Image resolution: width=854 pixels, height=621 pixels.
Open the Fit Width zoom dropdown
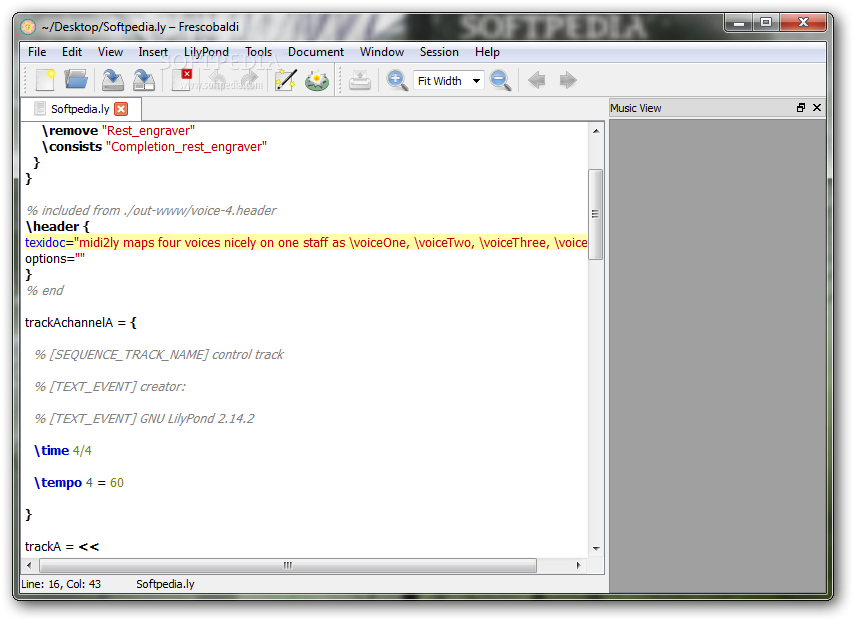[448, 81]
